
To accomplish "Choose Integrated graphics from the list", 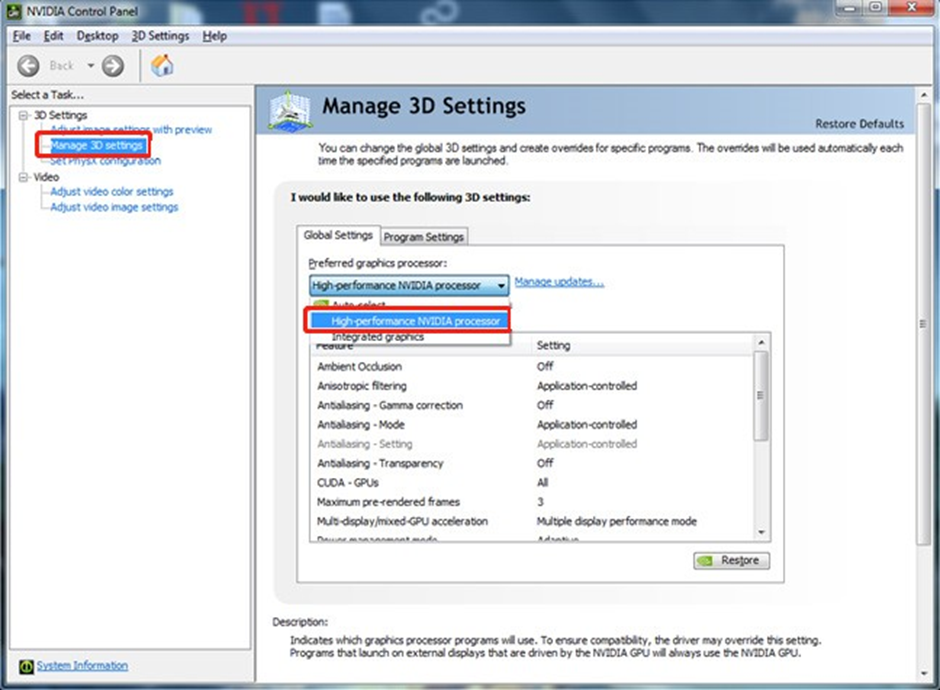I will (x=377, y=338).
